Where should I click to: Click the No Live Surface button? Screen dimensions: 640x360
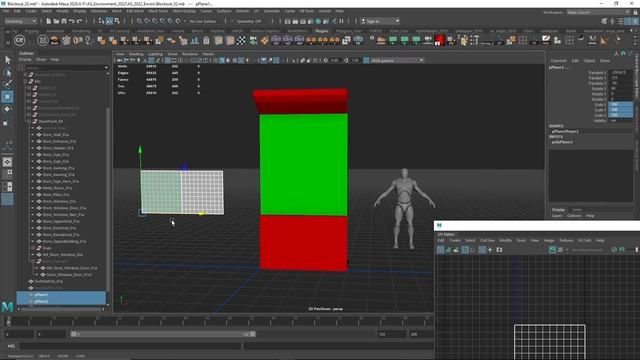[x=203, y=21]
